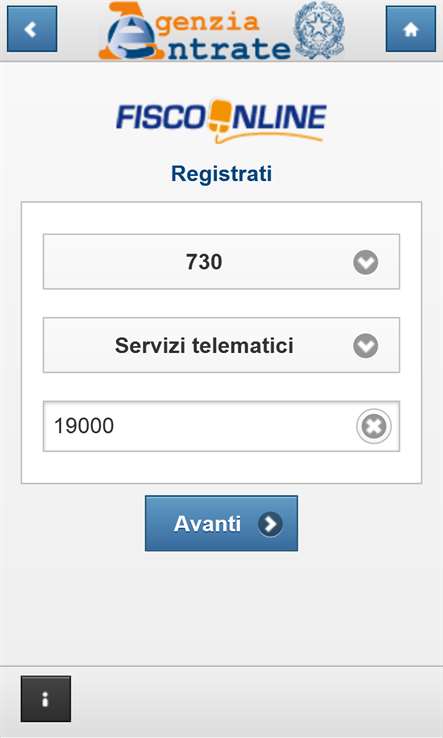Tap the Agenzia Entrate logo
443x738 pixels.
pyautogui.click(x=194, y=31)
